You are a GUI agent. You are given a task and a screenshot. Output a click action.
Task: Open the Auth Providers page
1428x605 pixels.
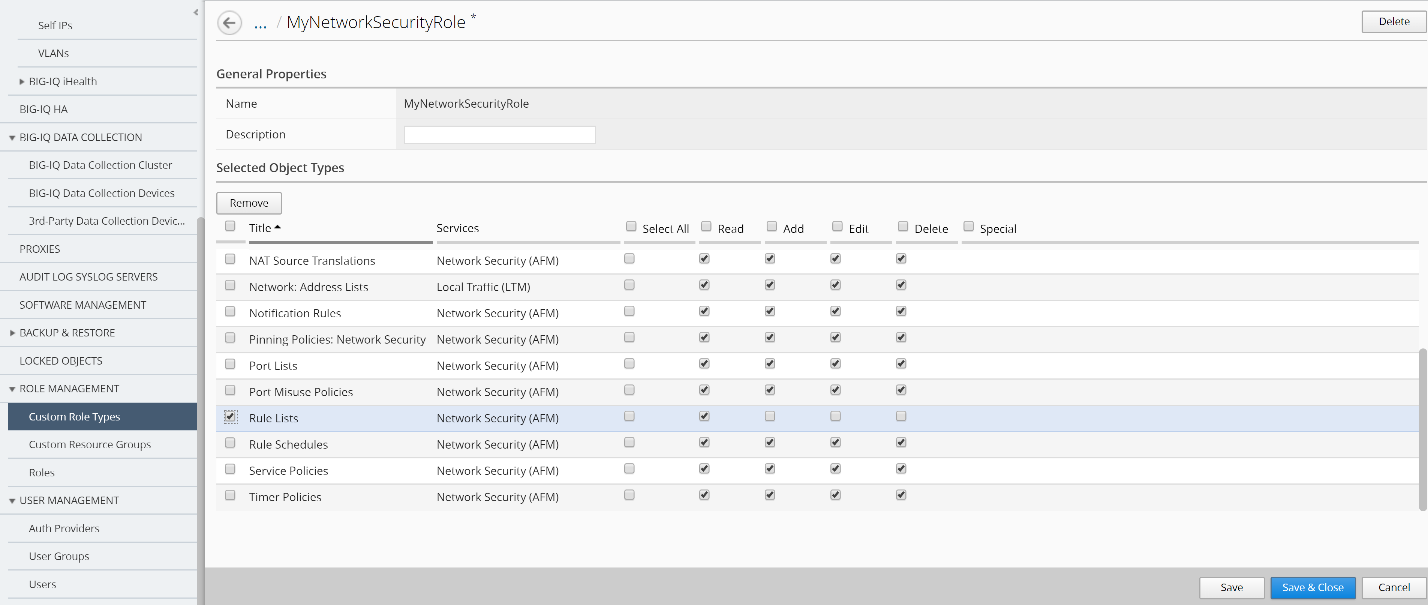64,528
